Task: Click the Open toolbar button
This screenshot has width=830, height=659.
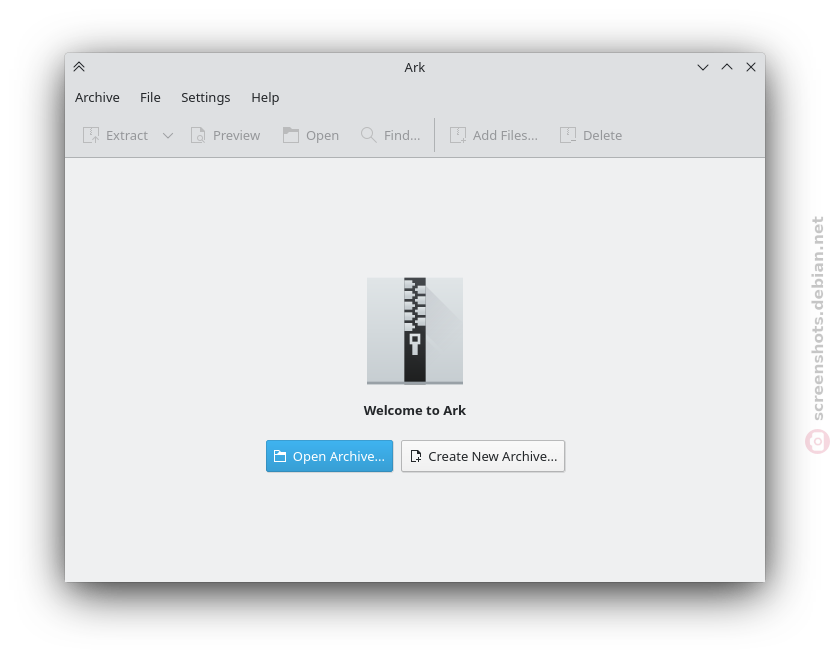Action: click(x=311, y=136)
